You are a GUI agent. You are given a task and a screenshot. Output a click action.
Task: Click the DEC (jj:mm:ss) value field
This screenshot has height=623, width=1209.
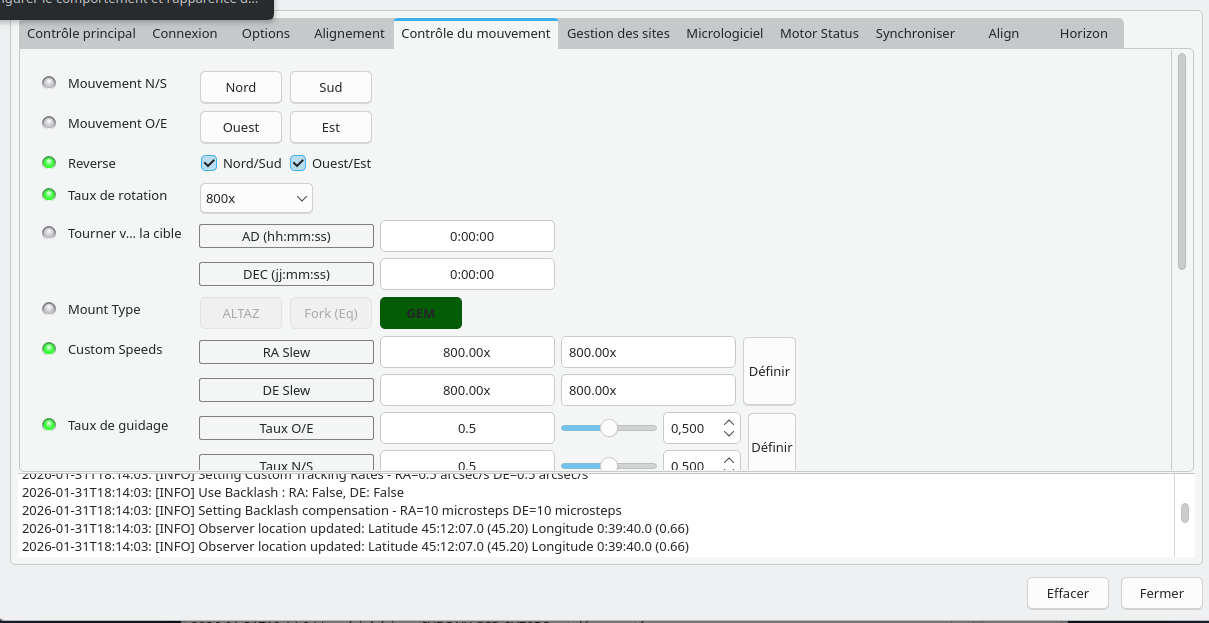pyautogui.click(x=467, y=274)
